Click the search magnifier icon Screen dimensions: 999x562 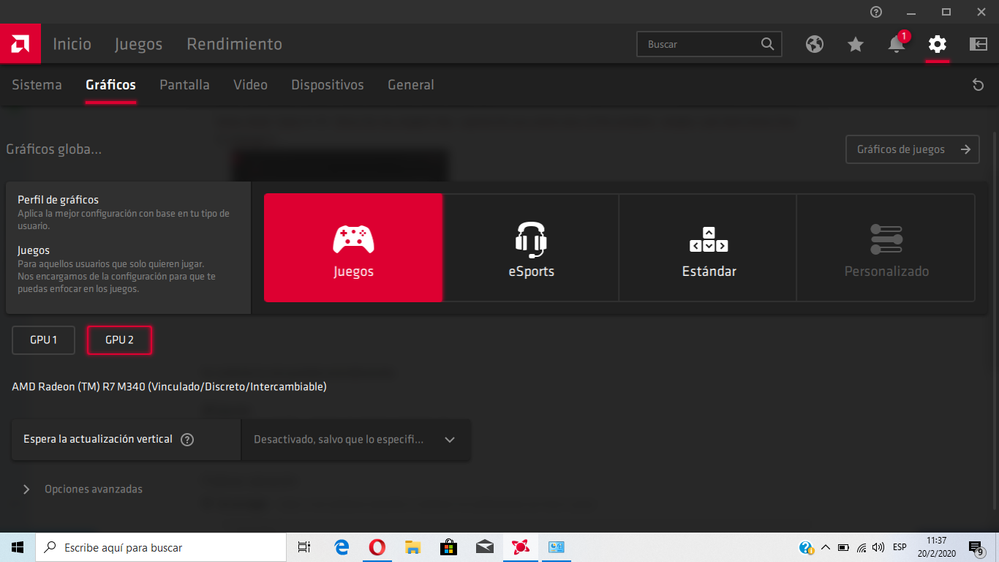coord(767,44)
